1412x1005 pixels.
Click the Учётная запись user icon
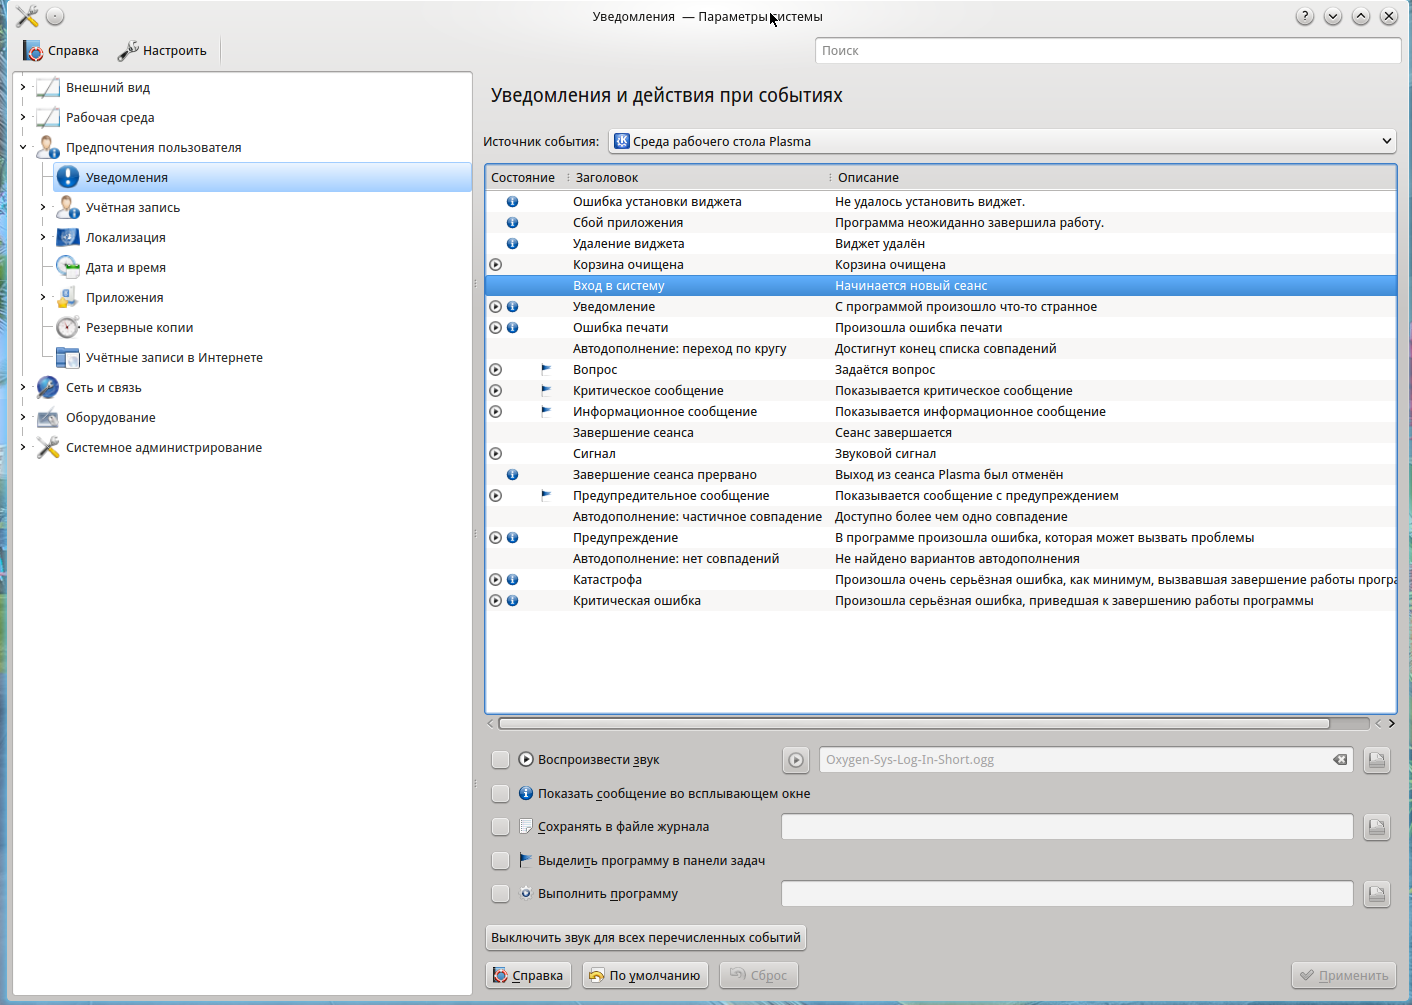68,208
